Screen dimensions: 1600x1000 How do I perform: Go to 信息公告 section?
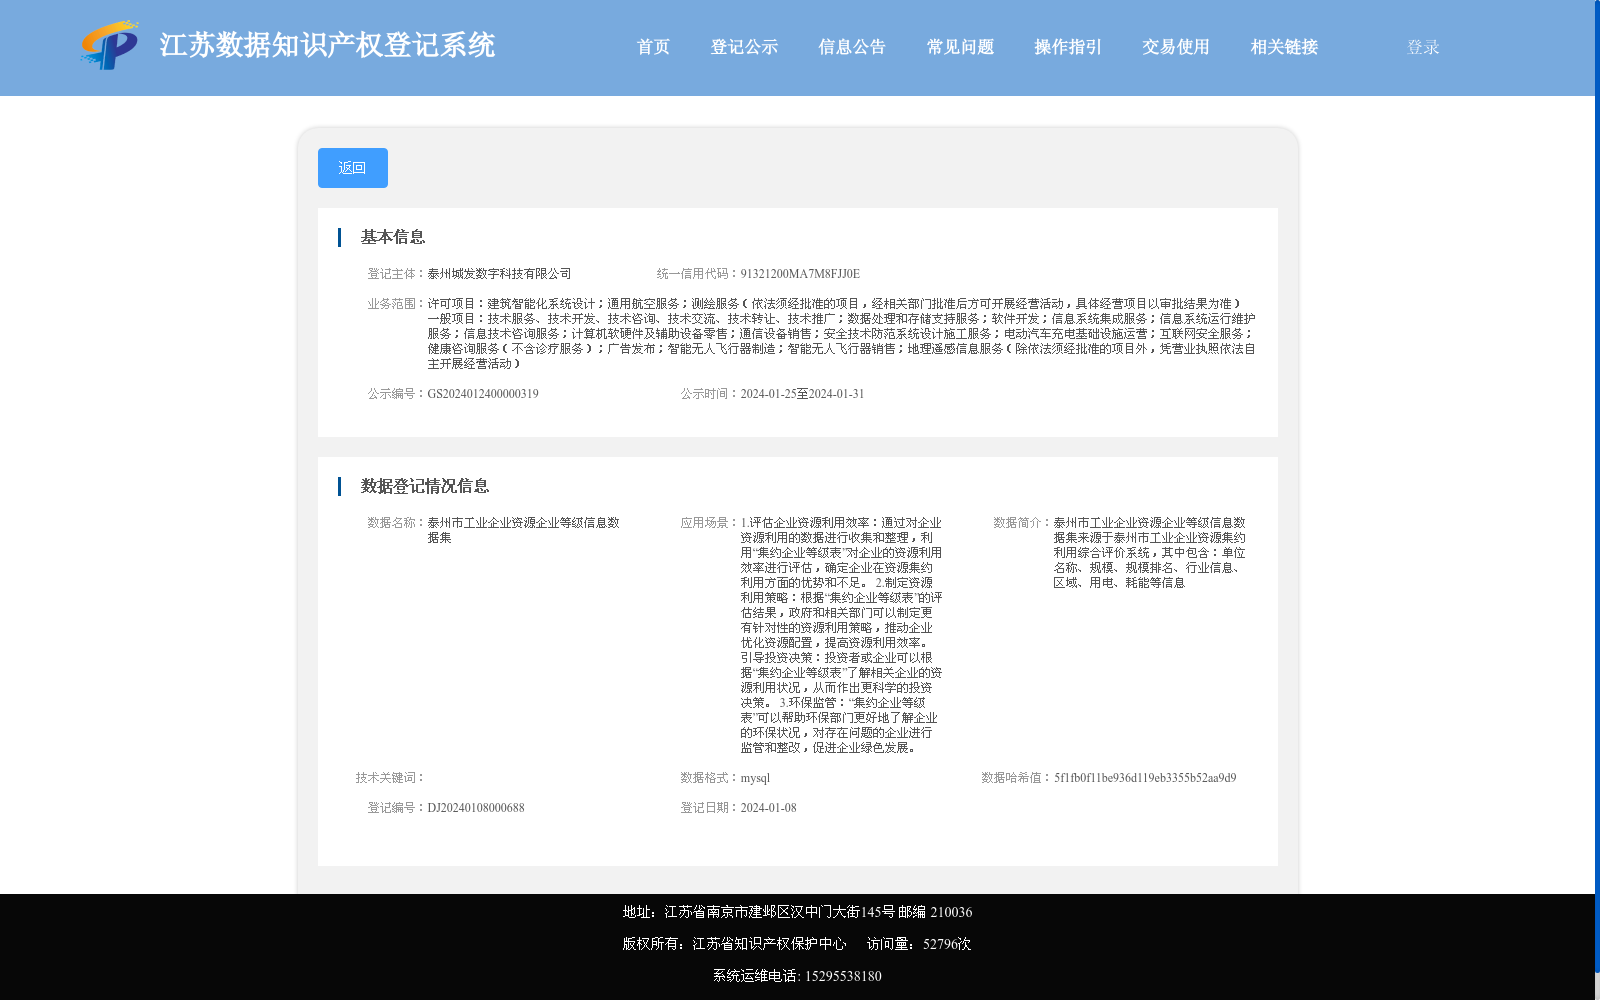click(x=852, y=47)
